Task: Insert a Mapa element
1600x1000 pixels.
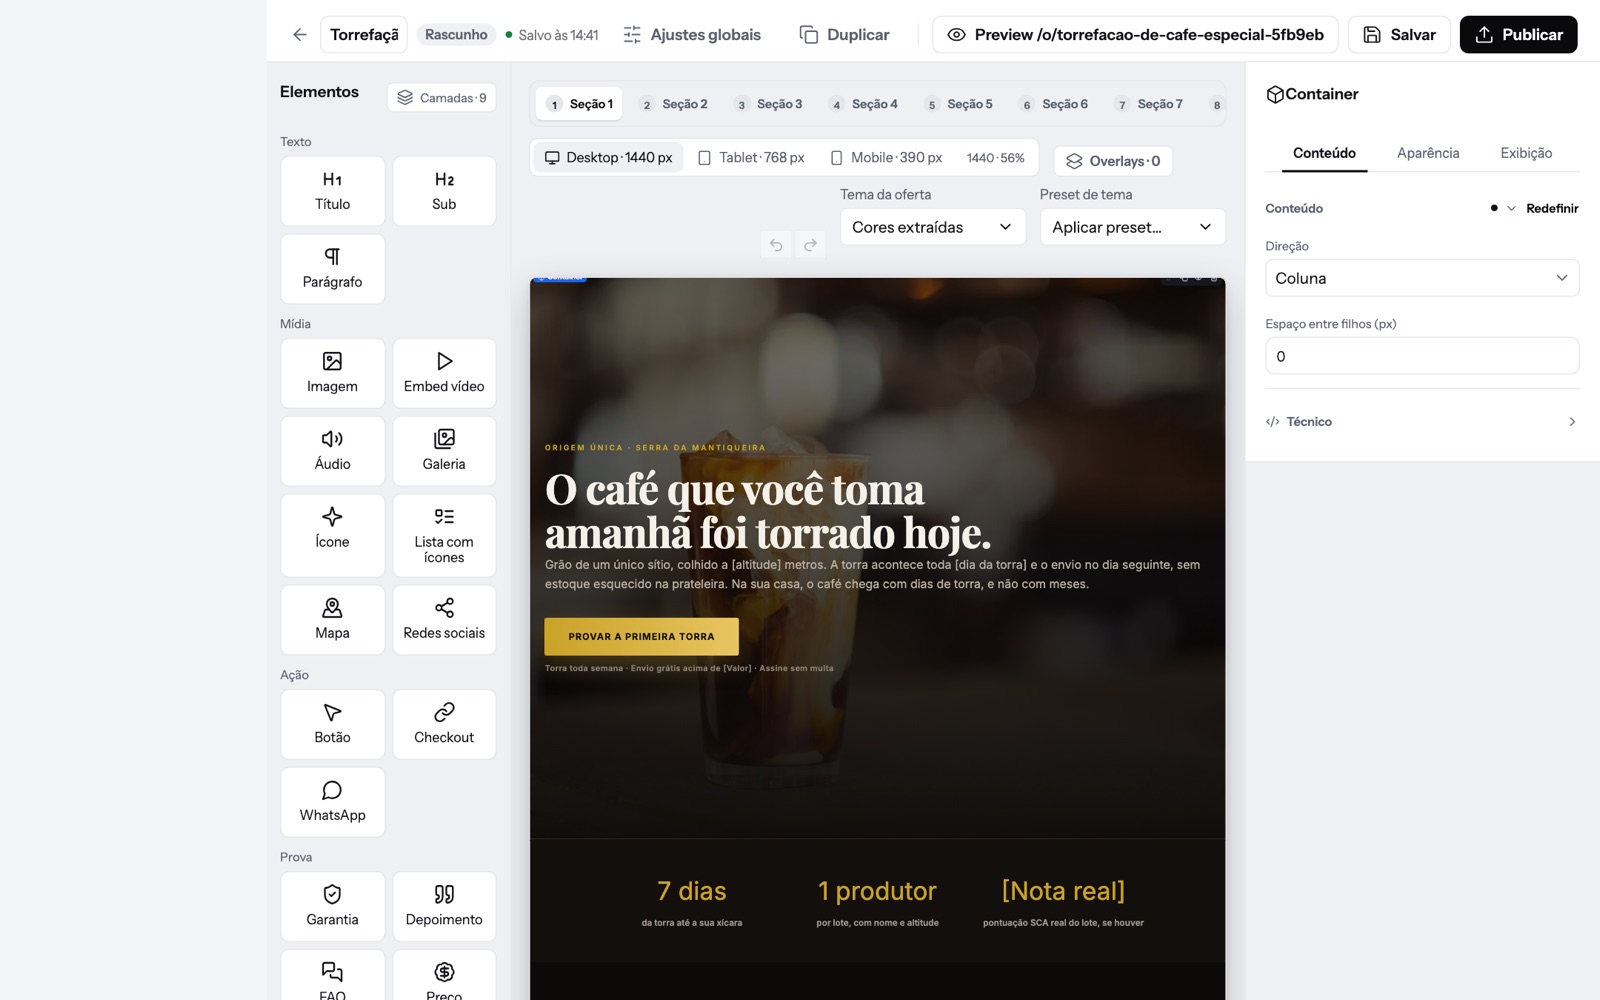Action: (x=333, y=620)
